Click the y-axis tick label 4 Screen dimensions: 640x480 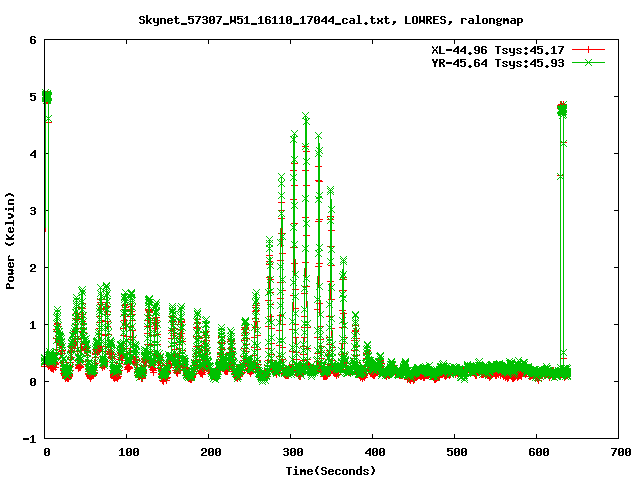pos(33,154)
